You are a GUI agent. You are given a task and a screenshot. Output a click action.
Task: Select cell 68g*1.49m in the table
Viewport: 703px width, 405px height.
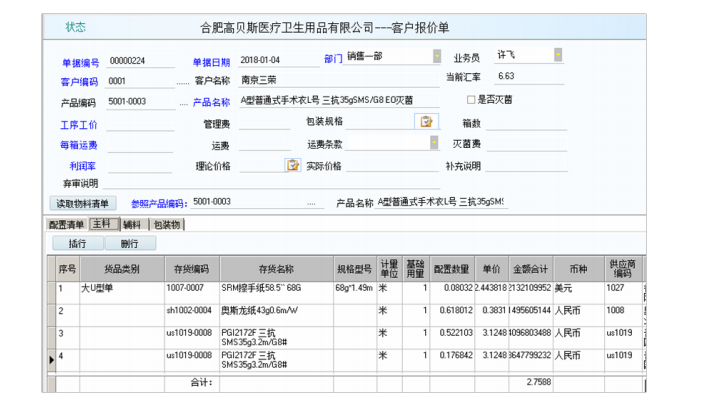354,293
